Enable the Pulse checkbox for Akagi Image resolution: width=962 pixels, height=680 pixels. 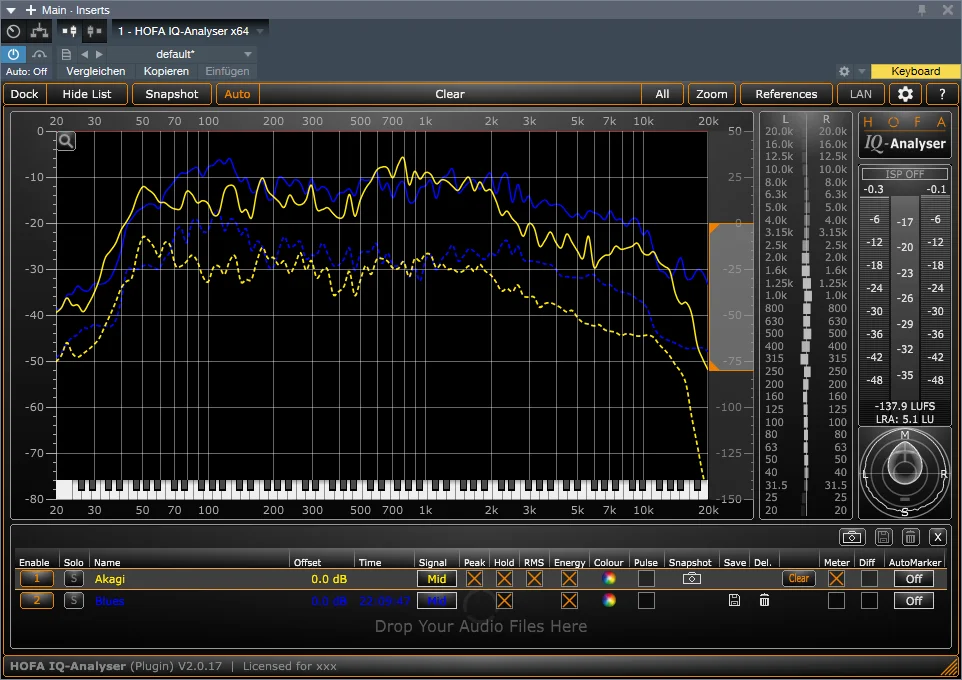(646, 578)
